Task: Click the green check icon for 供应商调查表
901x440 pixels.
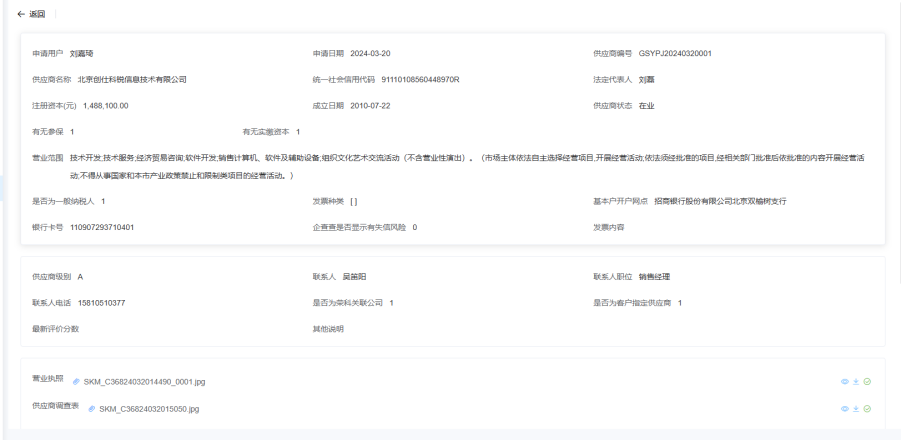Action: click(x=867, y=409)
